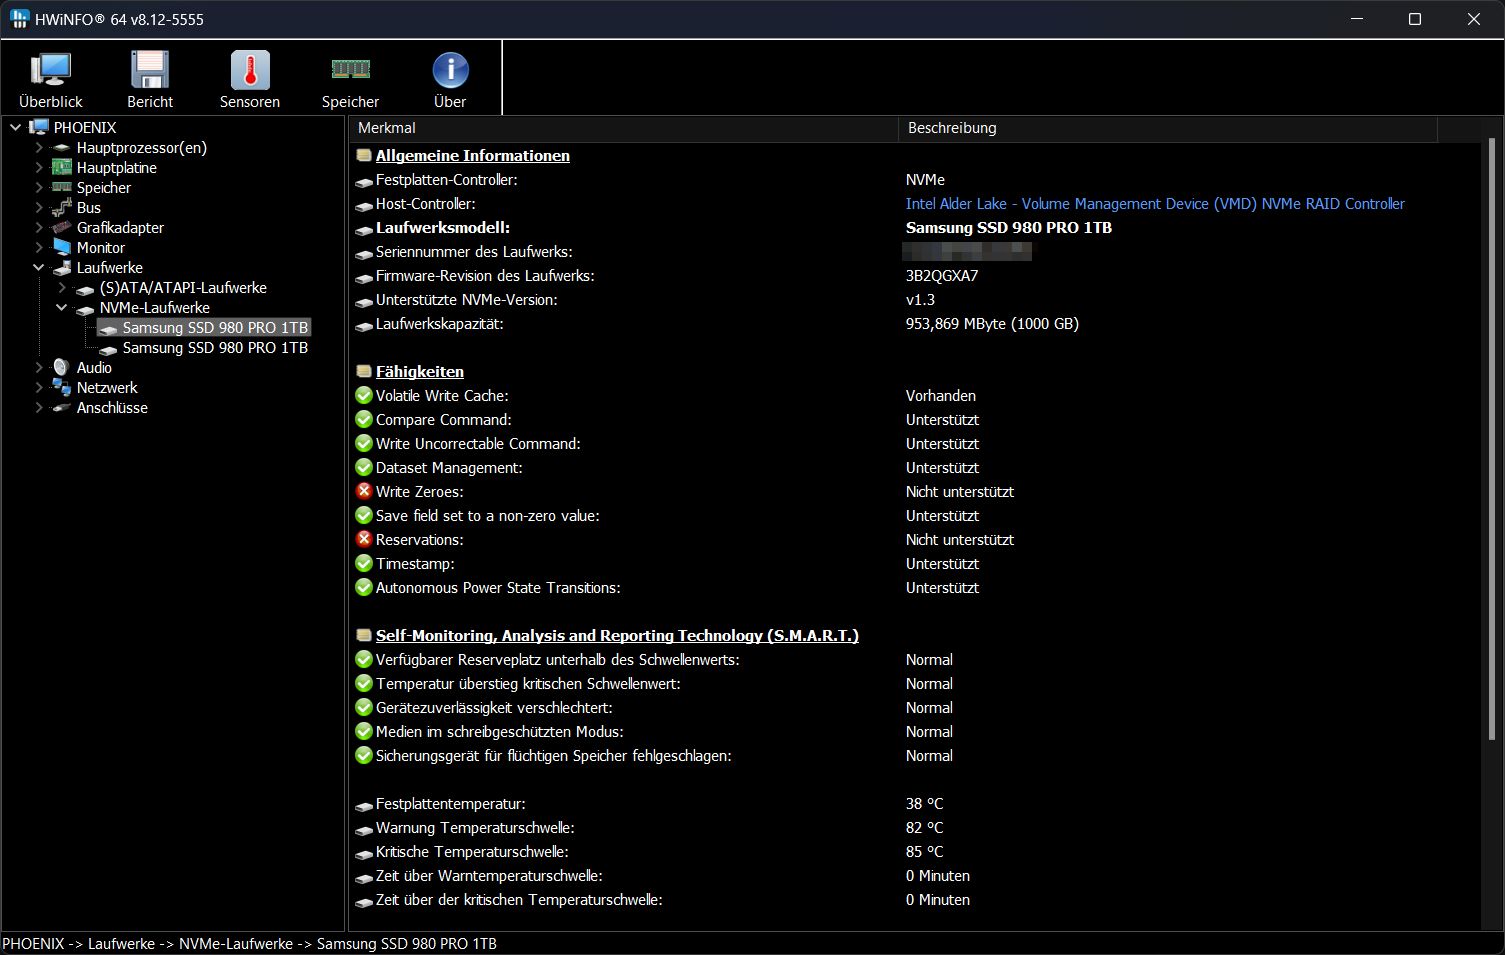Click the green check beside Timestamp
The image size is (1505, 955).
(x=364, y=563)
